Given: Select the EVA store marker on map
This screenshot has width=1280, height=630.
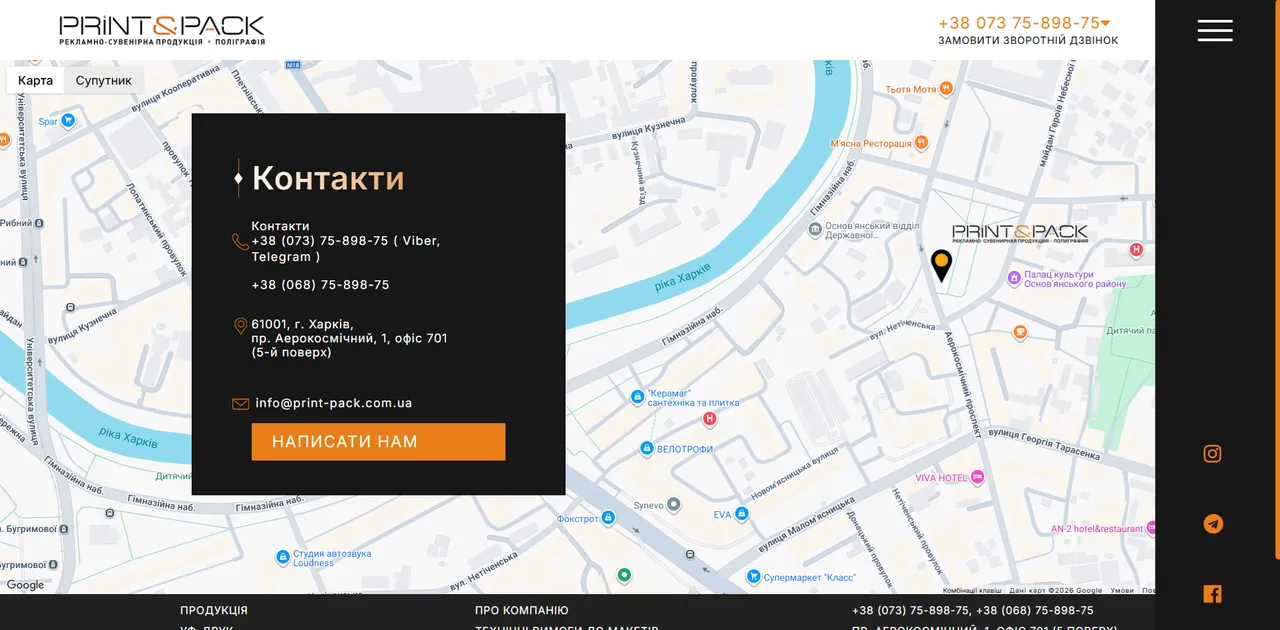Looking at the screenshot, I should click(741, 514).
